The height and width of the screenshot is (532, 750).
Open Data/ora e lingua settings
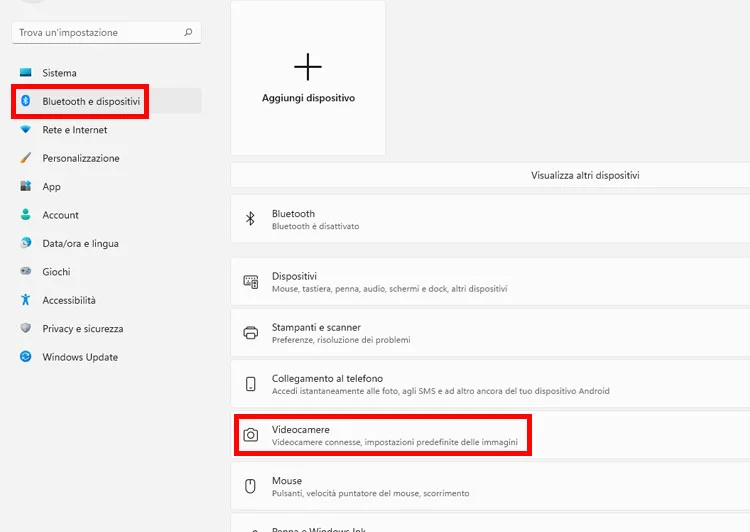pyautogui.click(x=106, y=243)
